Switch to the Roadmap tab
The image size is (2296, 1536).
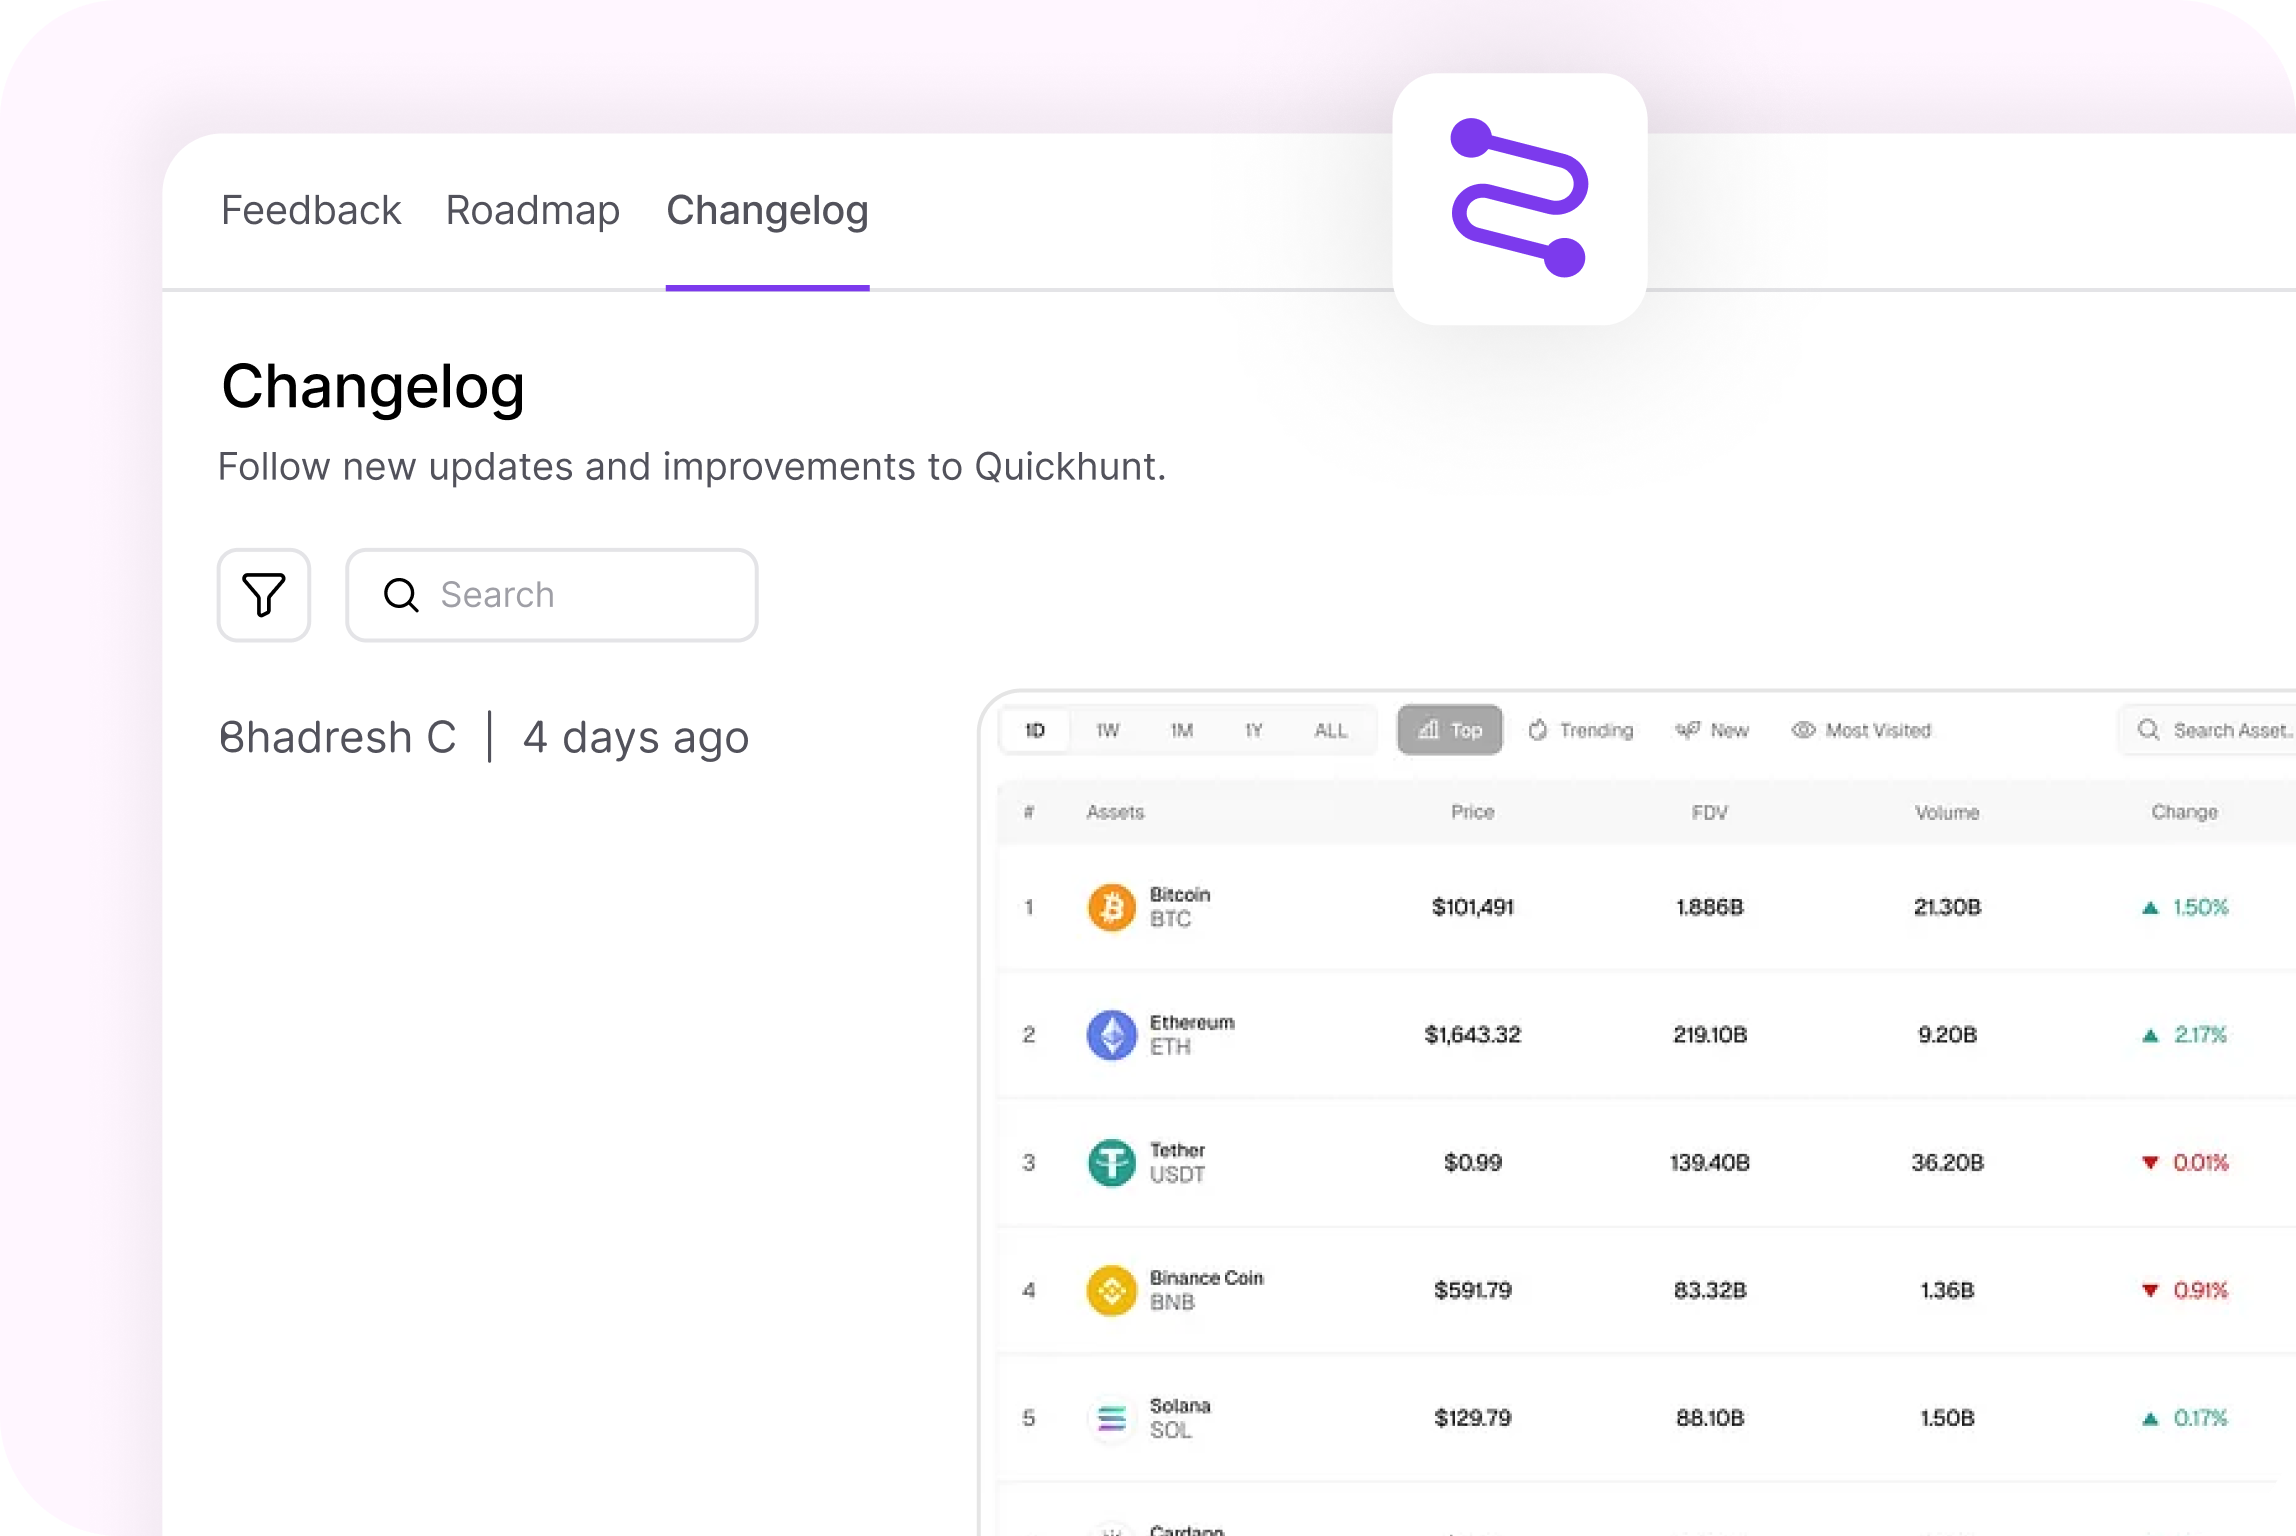coord(533,210)
